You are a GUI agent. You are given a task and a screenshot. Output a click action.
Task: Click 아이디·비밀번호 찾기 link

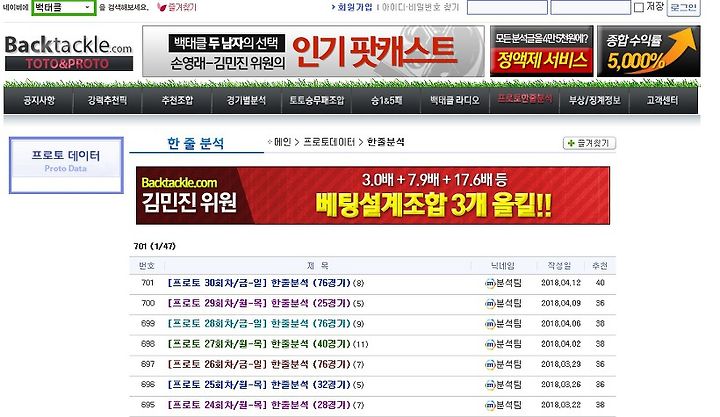pyautogui.click(x=420, y=7)
